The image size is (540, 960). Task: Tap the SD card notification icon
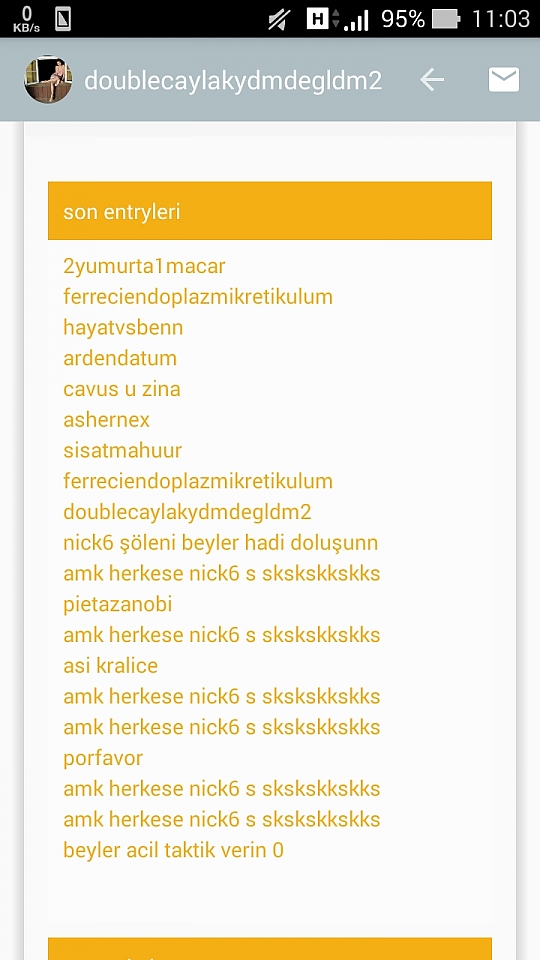click(62, 19)
